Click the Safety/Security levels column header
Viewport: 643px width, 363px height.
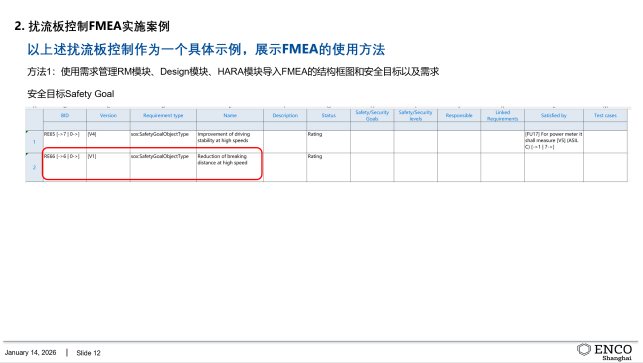point(415,115)
